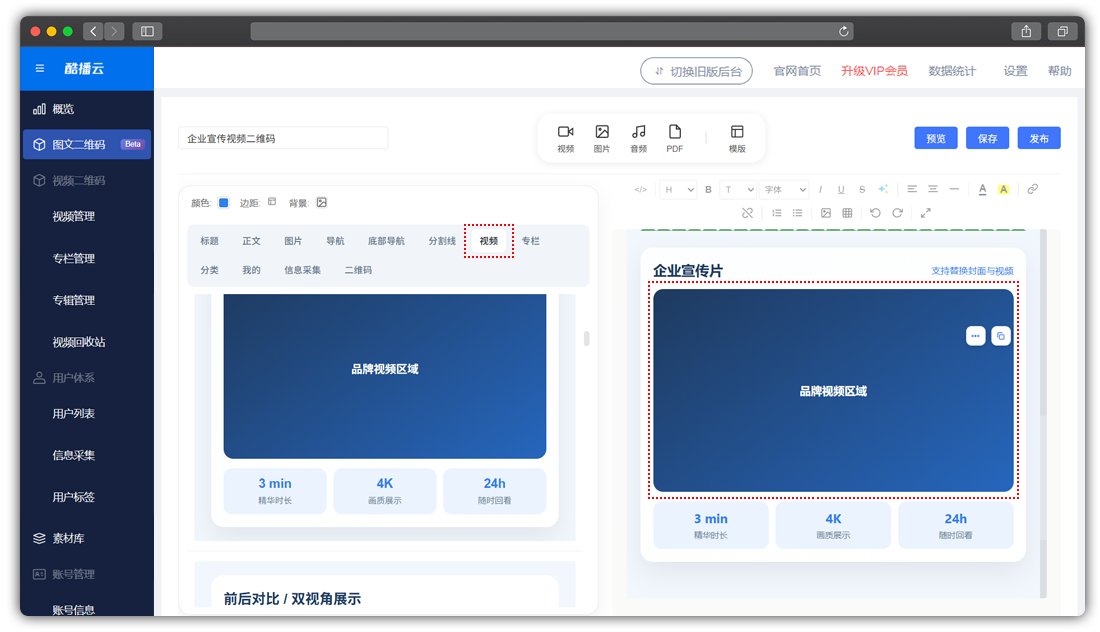This screenshot has height=632, width=1100.
Task: Toggle underline text formatting
Action: pyautogui.click(x=841, y=189)
